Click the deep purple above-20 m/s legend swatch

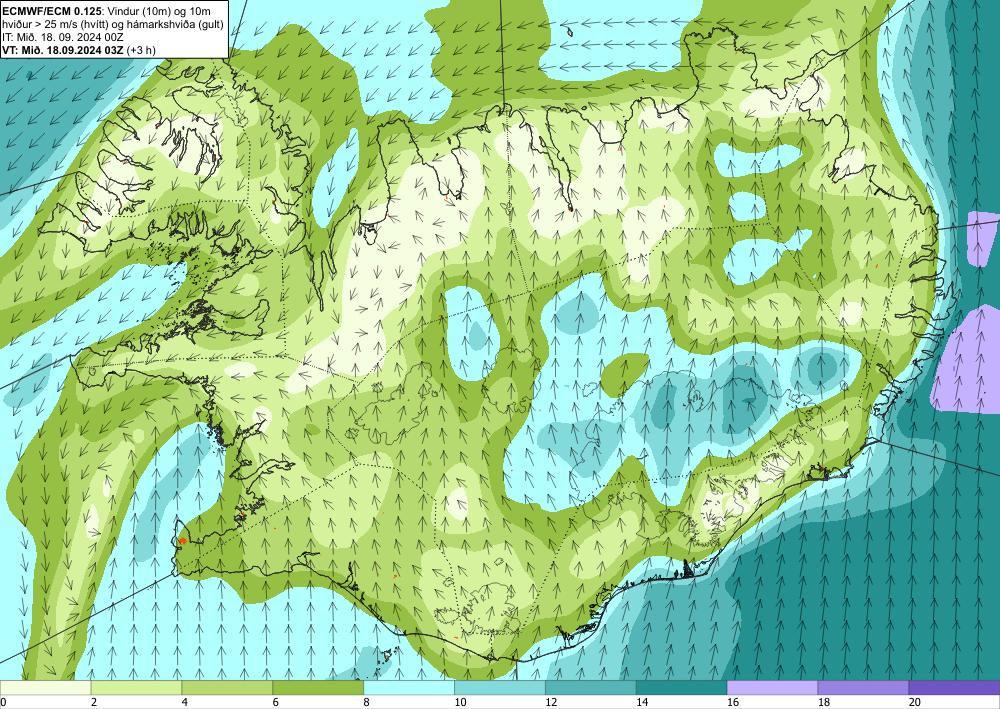pyautogui.click(x=954, y=687)
